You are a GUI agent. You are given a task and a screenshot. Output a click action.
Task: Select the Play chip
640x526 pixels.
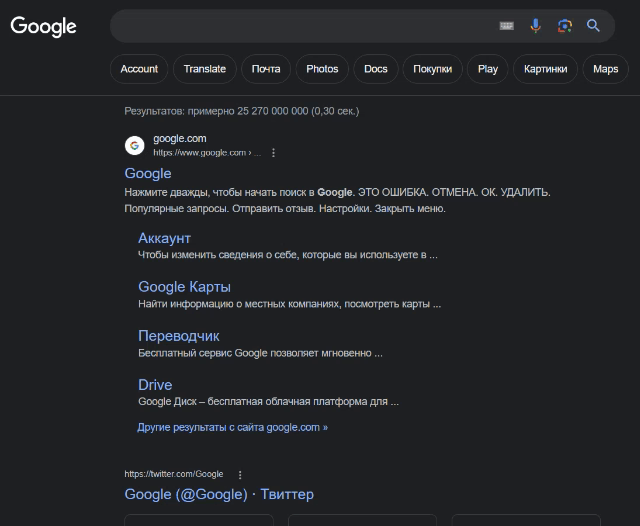point(488,69)
